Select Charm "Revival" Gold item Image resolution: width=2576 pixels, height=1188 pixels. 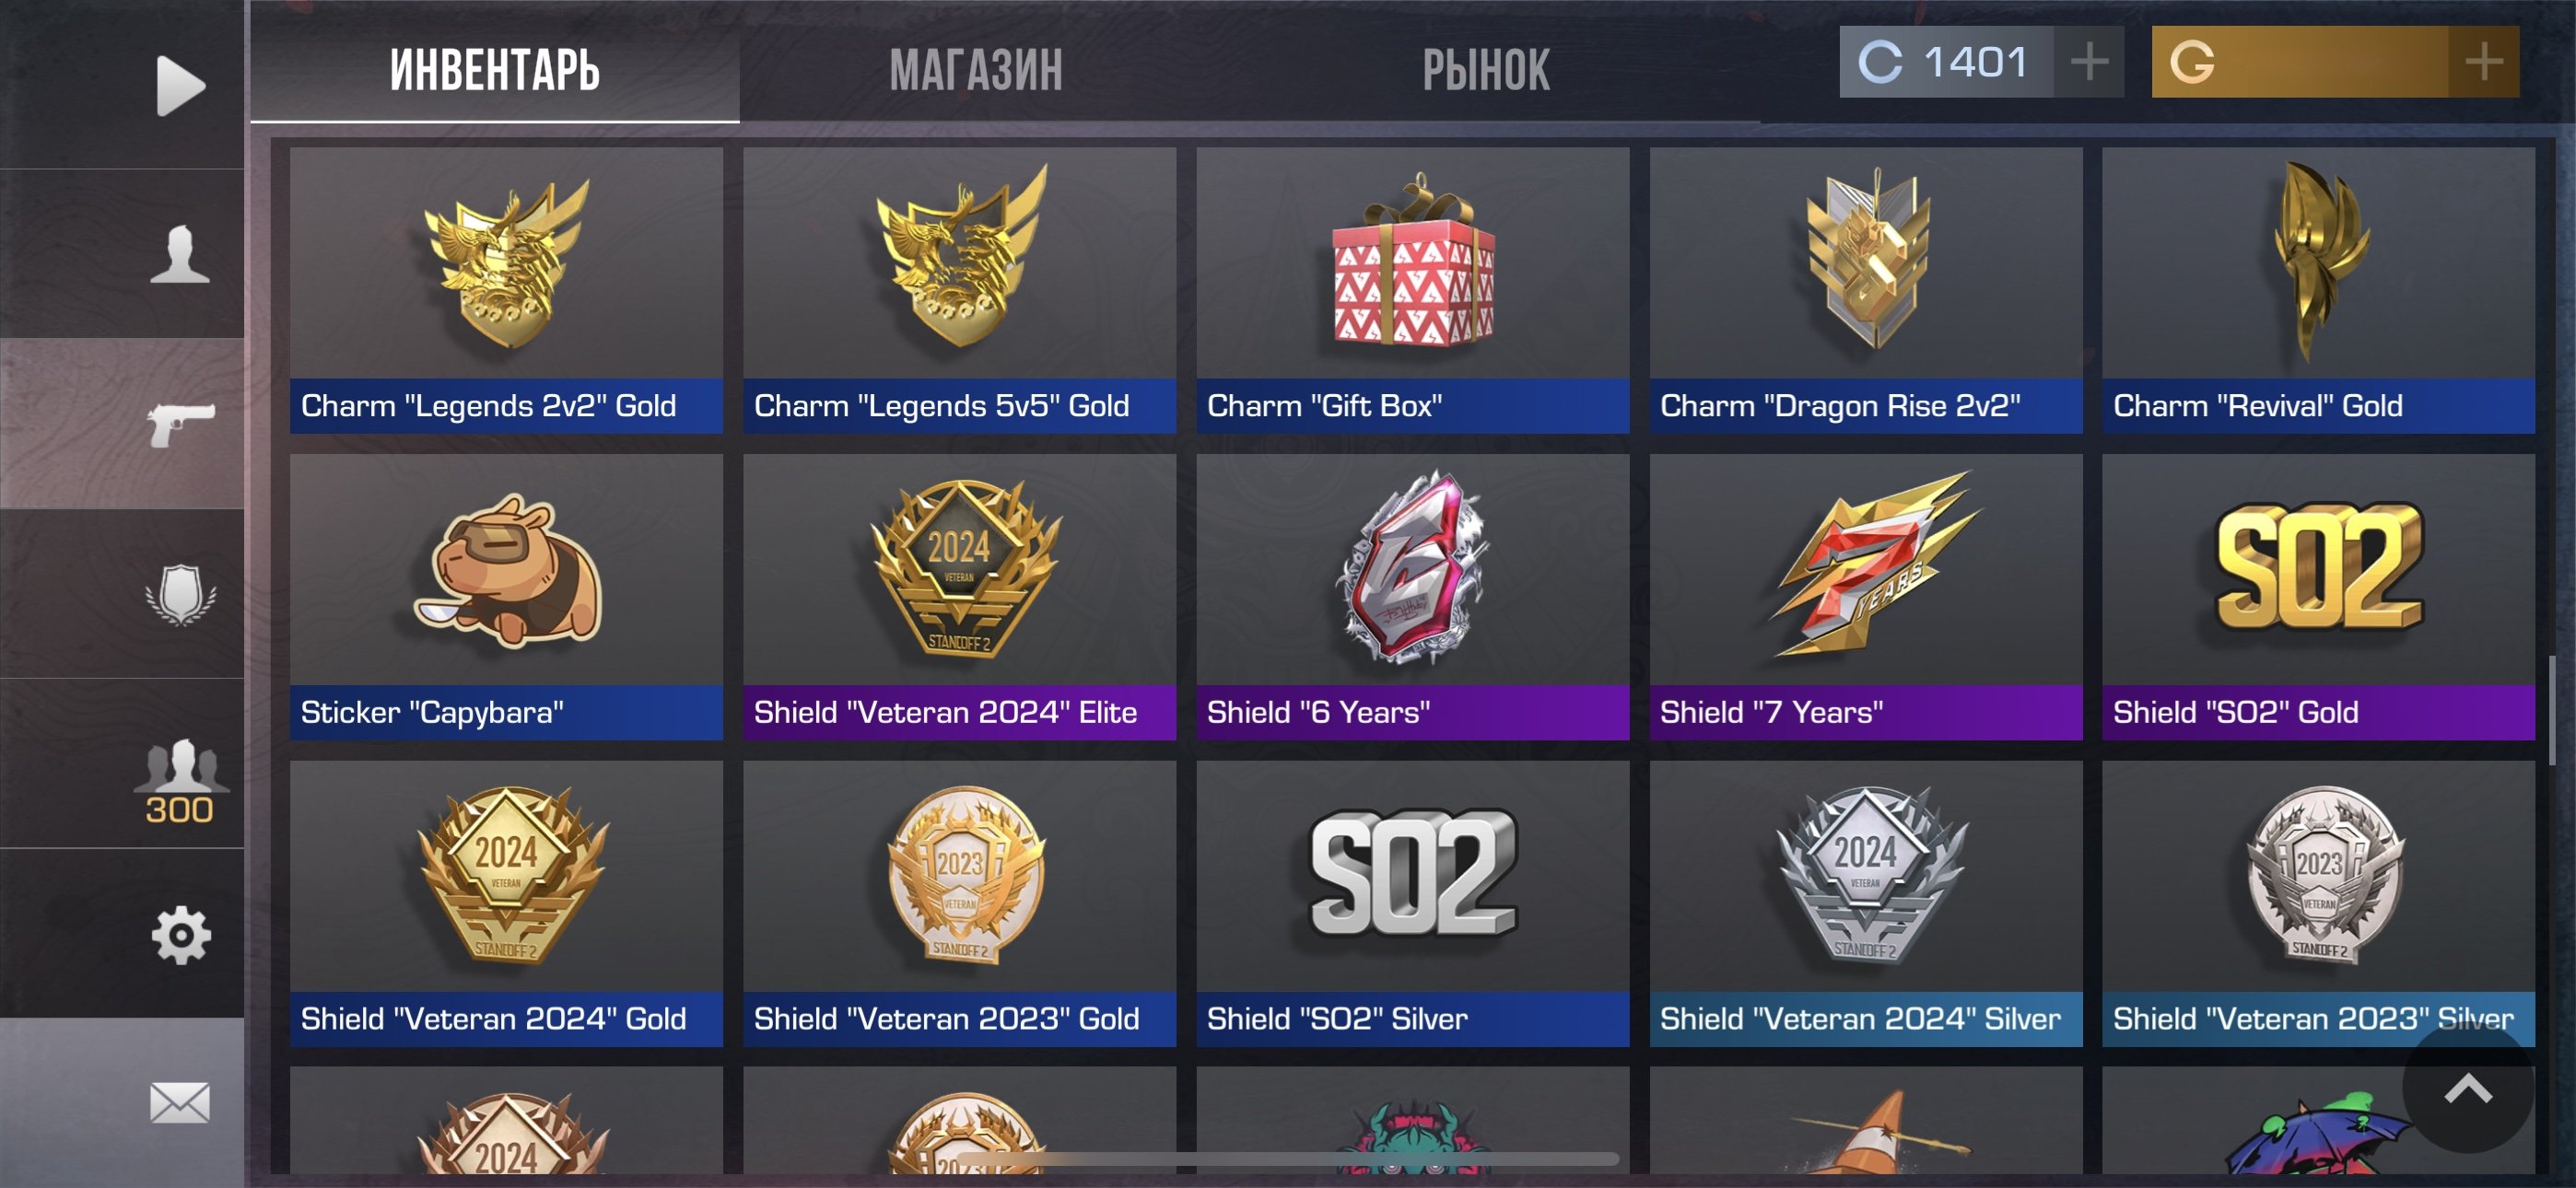coord(2318,290)
